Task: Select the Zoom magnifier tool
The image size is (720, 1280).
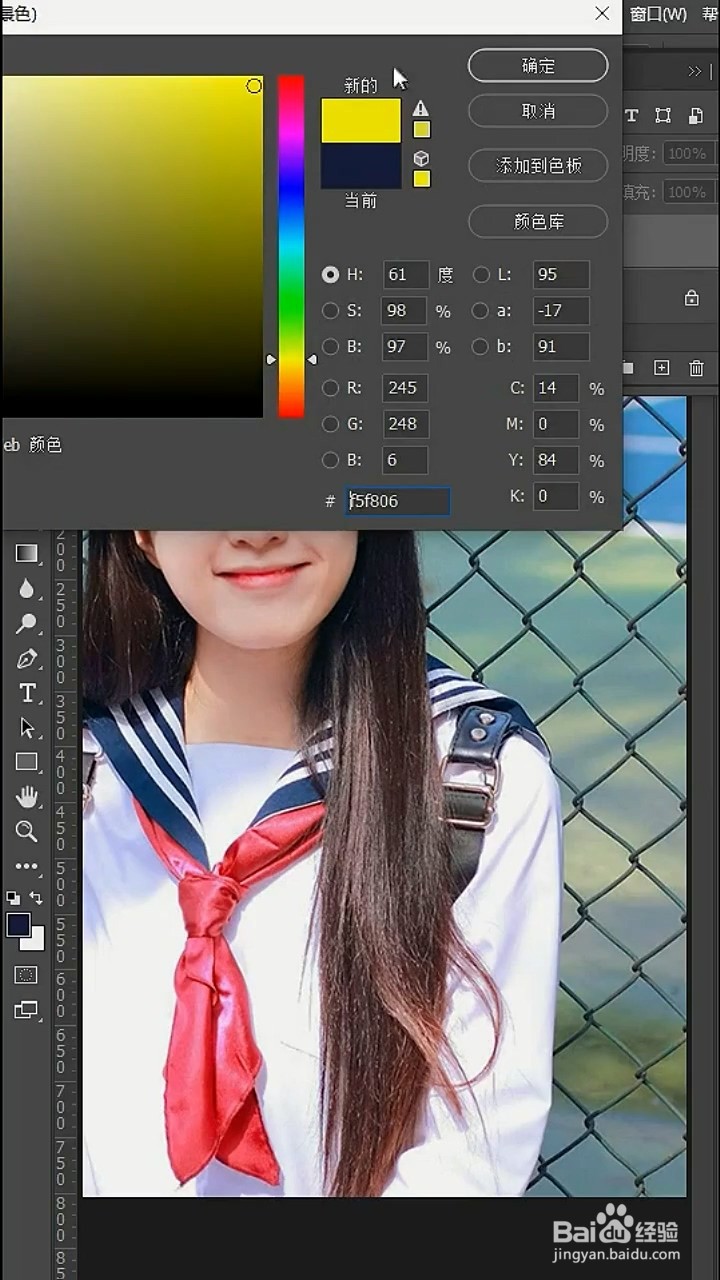Action: 26,831
